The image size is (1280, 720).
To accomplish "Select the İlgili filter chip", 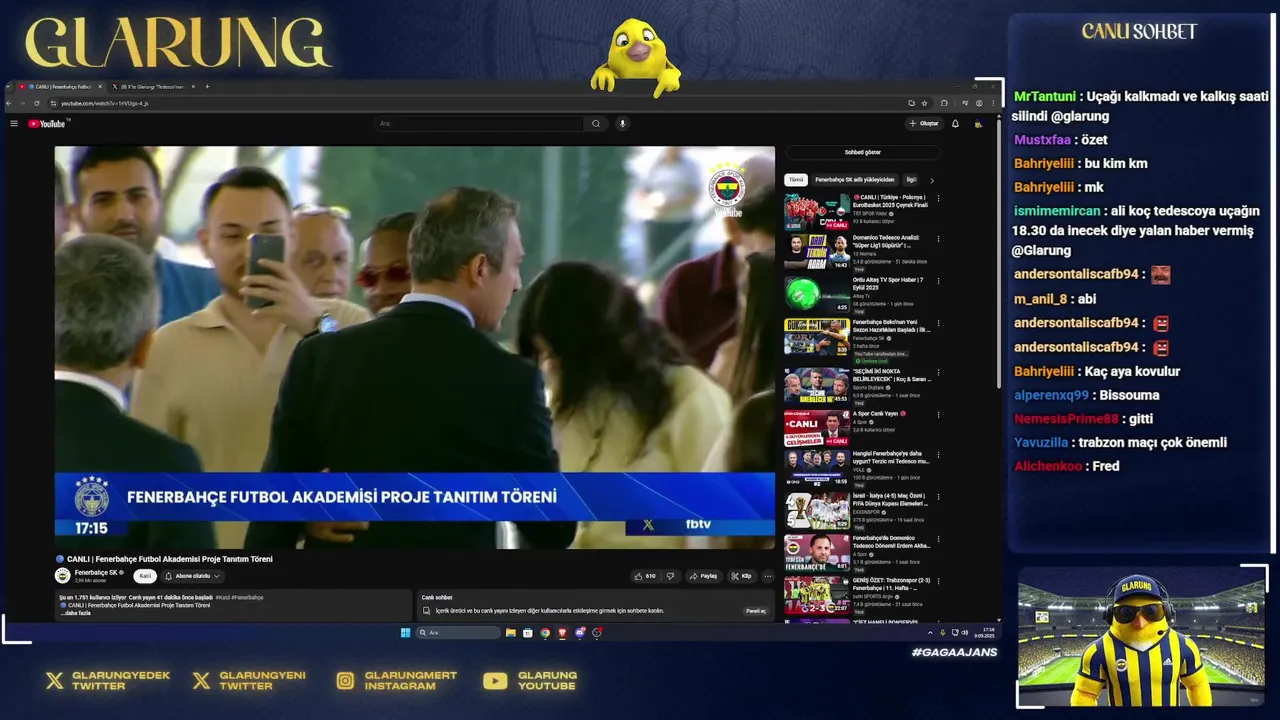I will [911, 180].
